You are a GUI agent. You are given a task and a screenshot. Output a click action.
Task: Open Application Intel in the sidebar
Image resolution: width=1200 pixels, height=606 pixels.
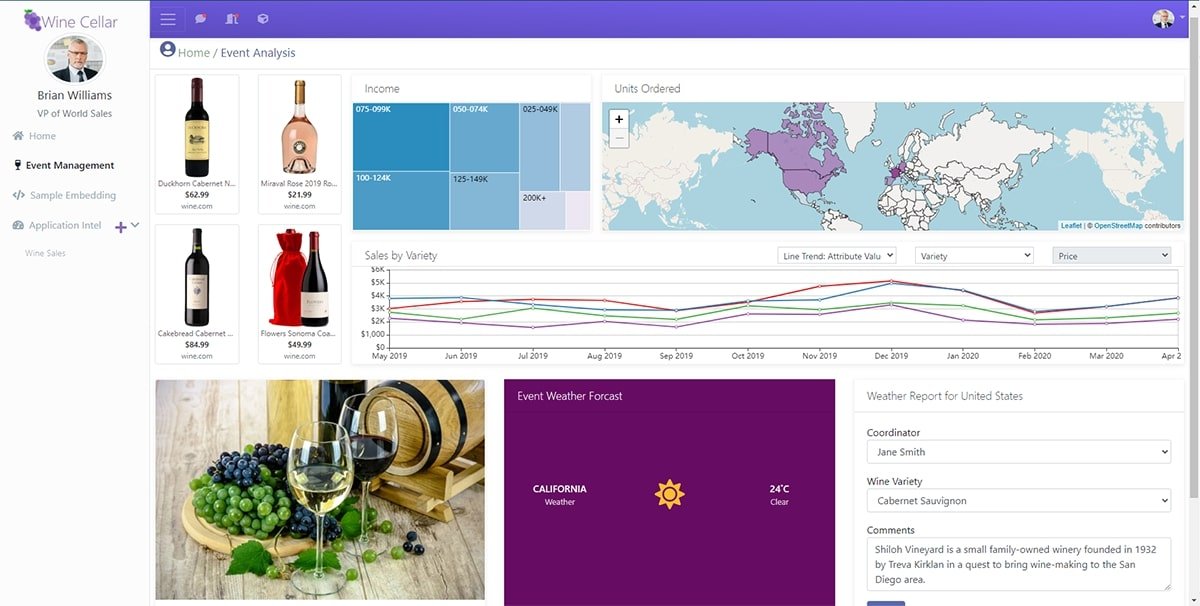point(65,226)
